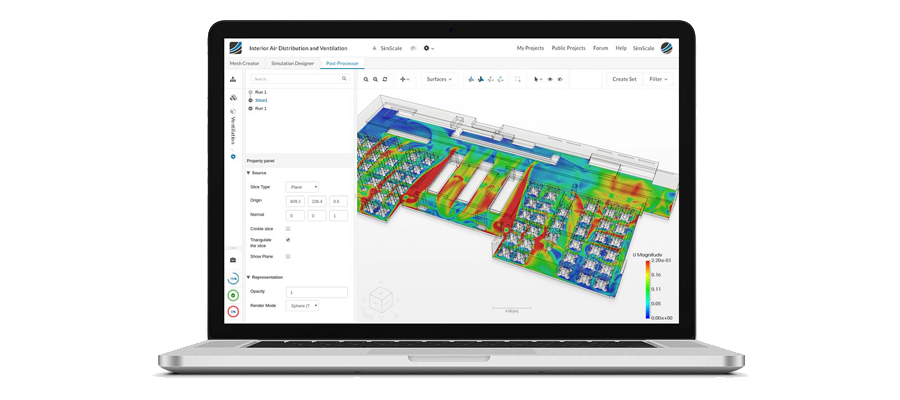Open the Mesh Creator tab
This screenshot has width=900, height=400.
(x=245, y=63)
